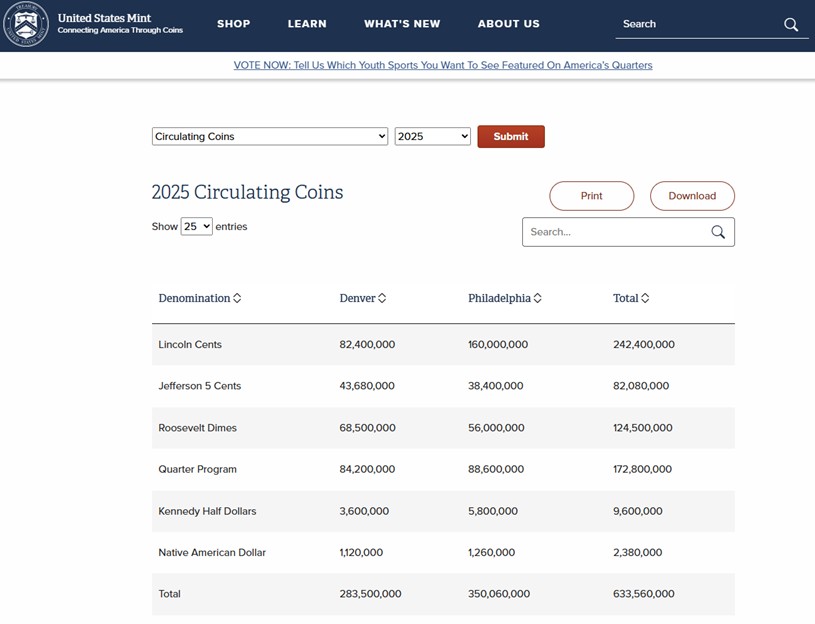815x624 pixels.
Task: Sort by Denomination column arrows
Action: (x=237, y=298)
